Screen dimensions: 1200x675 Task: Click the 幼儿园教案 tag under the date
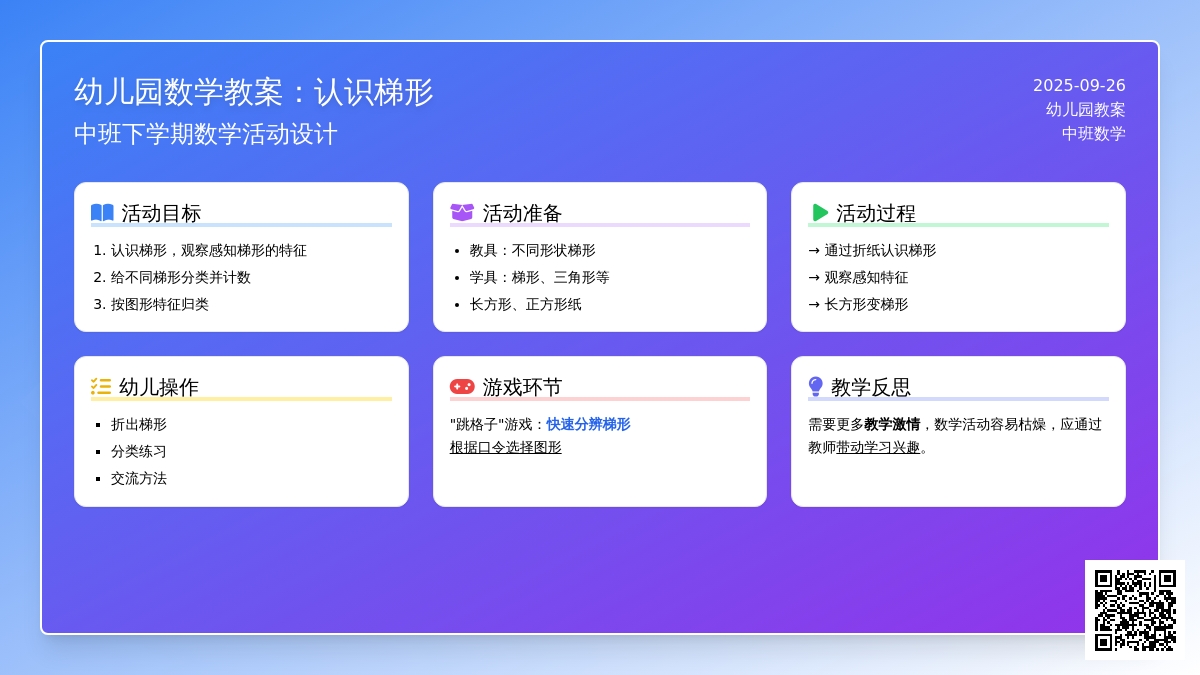[x=1085, y=110]
